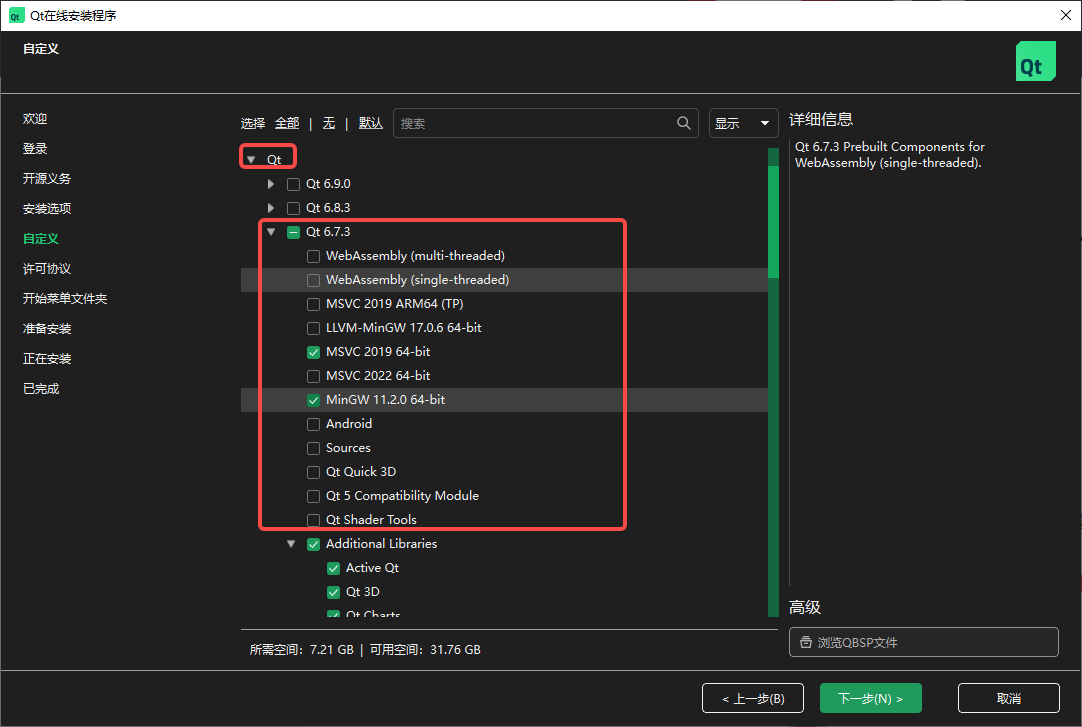Select the 开始菜单文件夹 step in sidebar
This screenshot has height=727, width=1082.
click(x=65, y=299)
